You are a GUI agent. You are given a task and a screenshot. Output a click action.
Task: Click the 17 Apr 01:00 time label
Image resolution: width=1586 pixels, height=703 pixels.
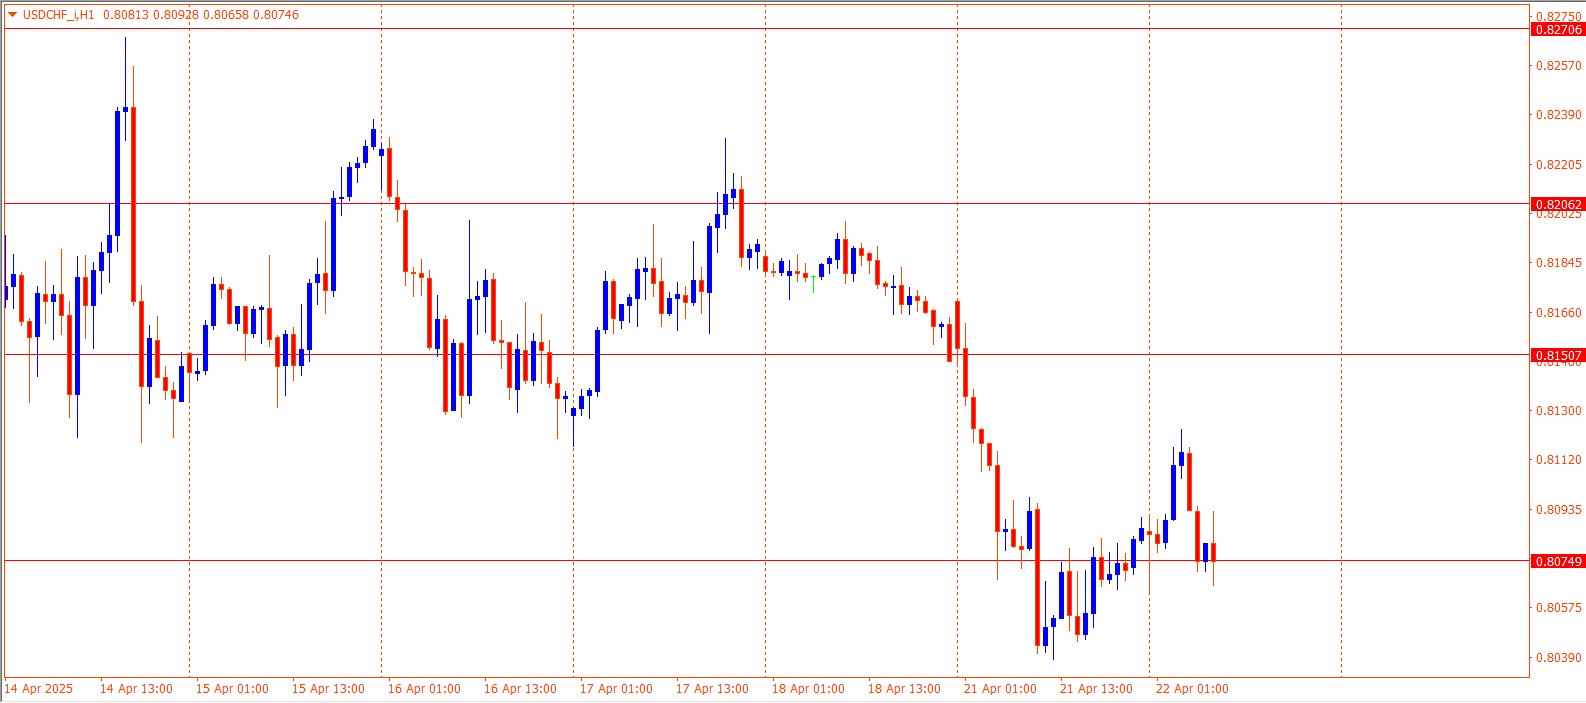coord(616,689)
